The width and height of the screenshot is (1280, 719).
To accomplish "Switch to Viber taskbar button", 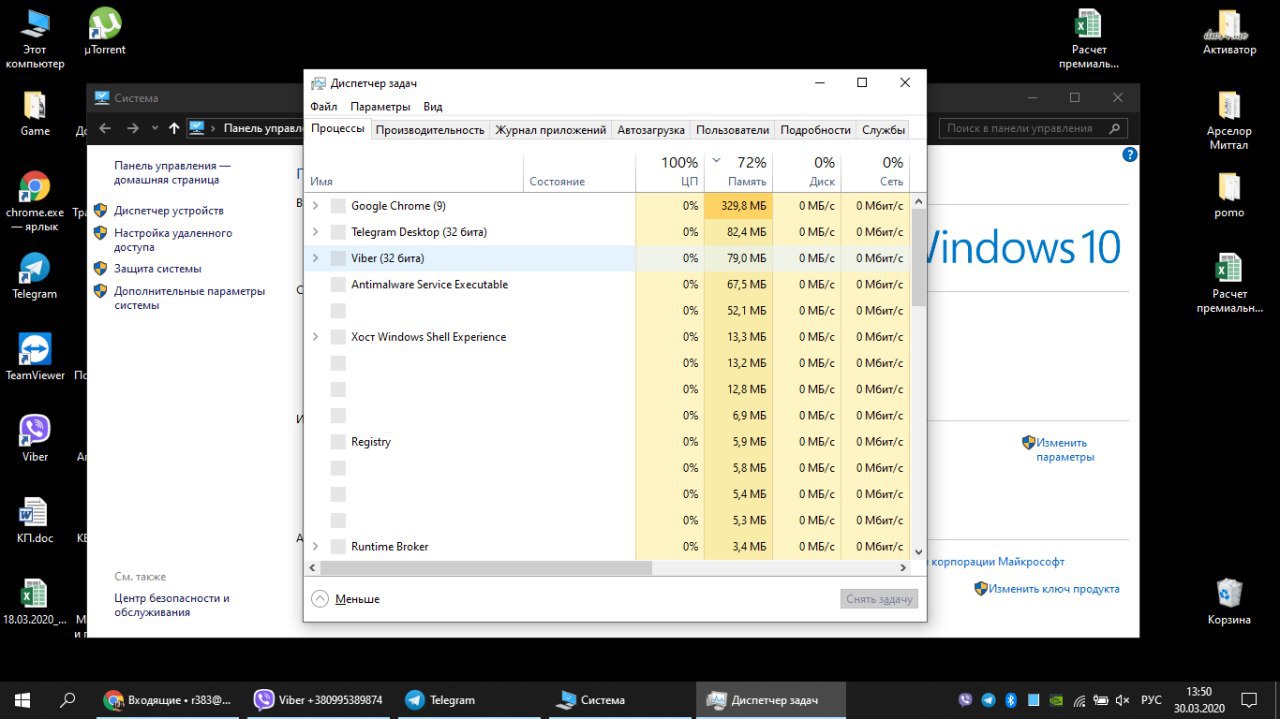I will tap(319, 700).
